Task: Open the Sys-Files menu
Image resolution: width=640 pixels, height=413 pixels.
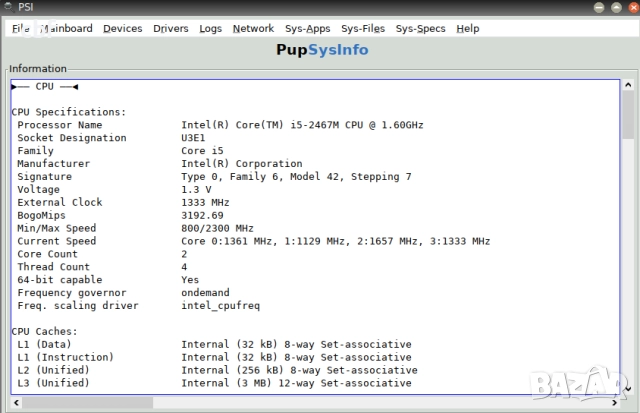Action: coord(362,29)
